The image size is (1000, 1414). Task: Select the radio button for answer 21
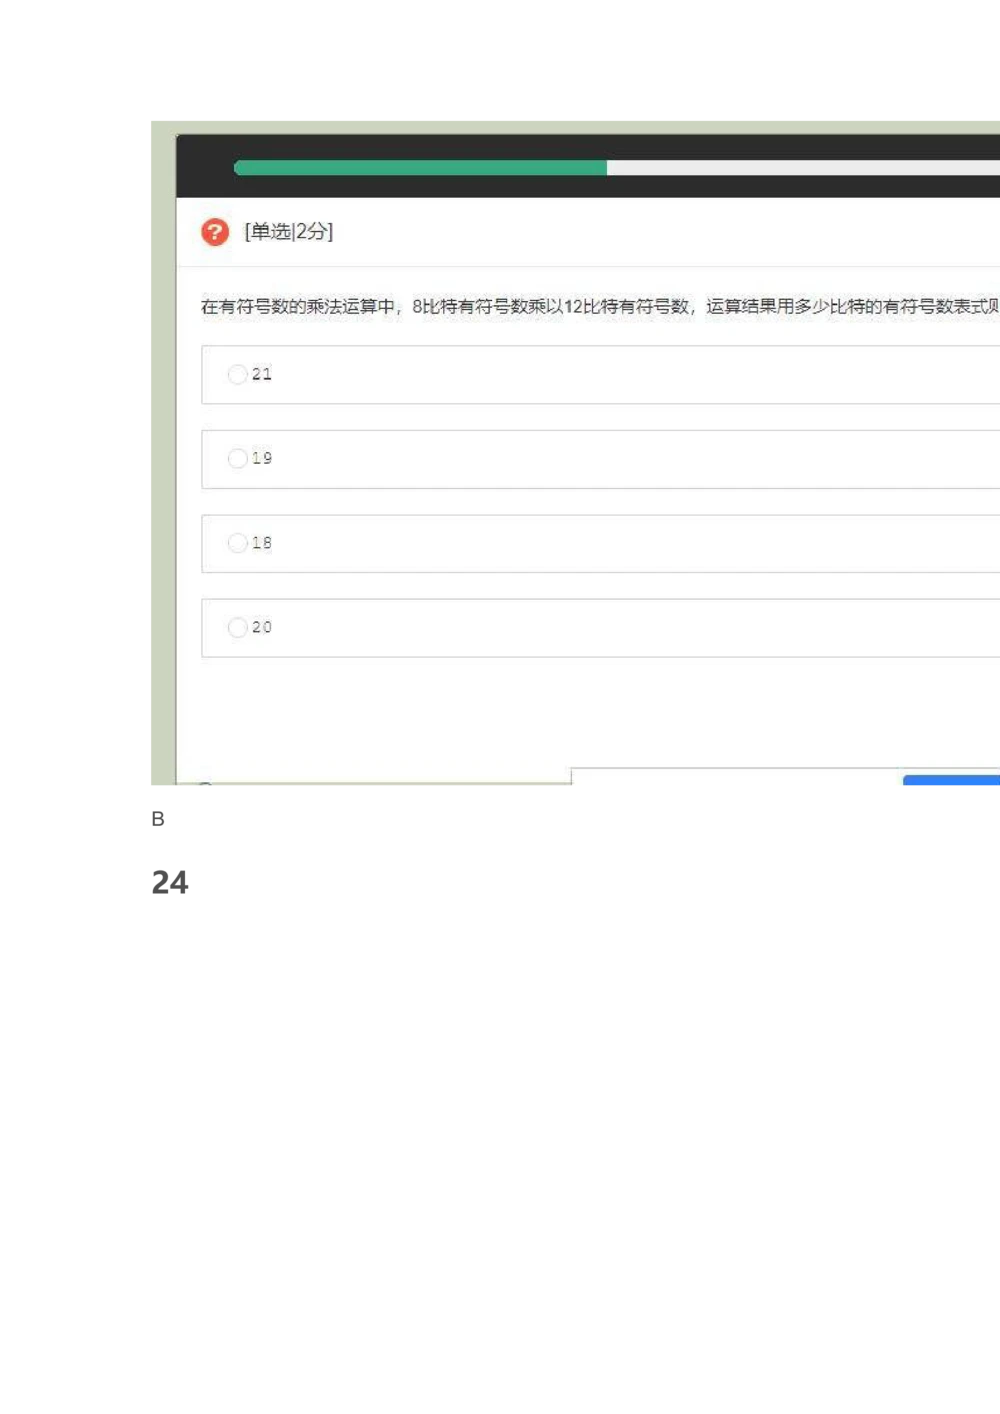(237, 374)
